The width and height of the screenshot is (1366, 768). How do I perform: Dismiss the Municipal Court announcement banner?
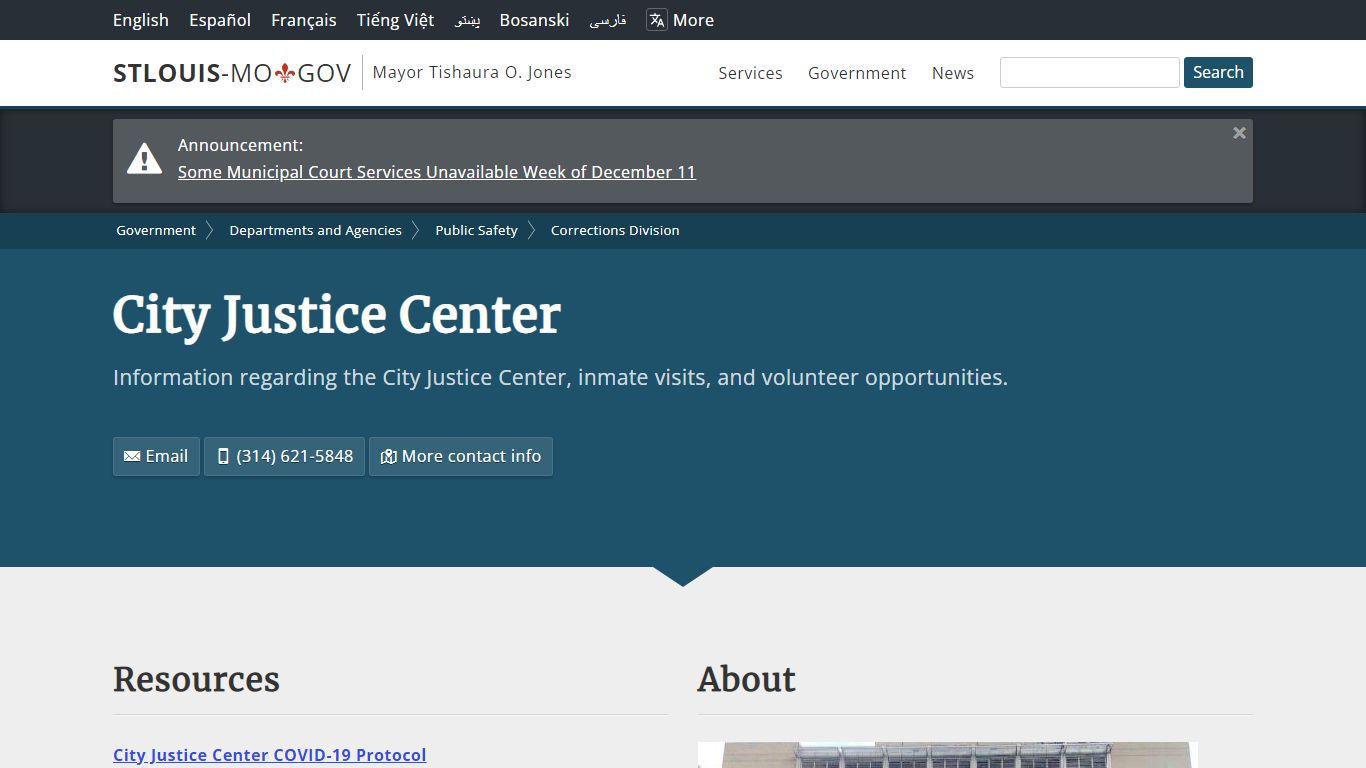pyautogui.click(x=1239, y=132)
